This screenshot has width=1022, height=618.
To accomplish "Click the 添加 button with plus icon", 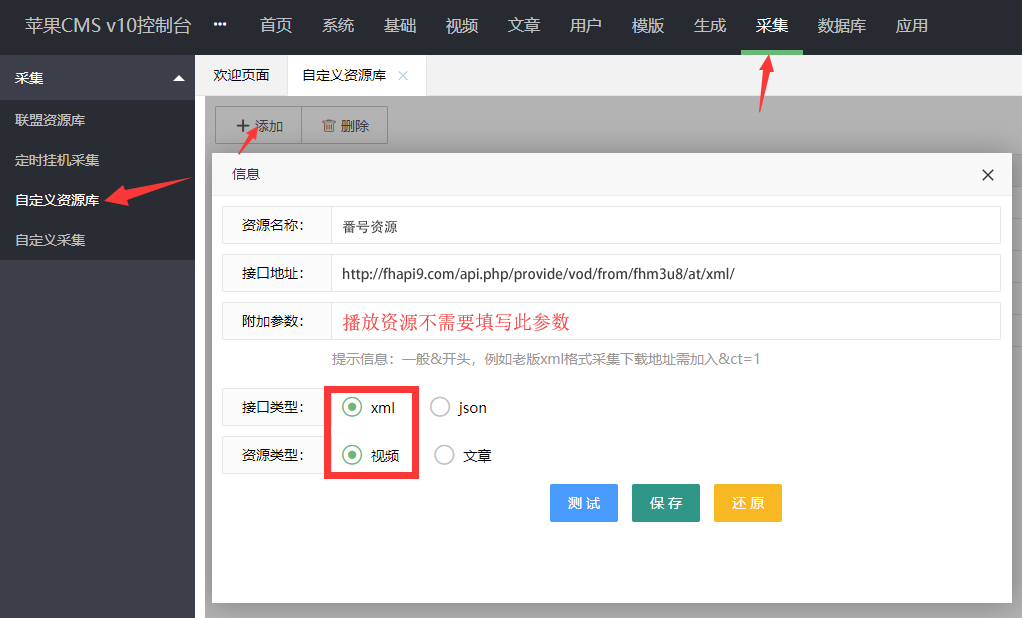I will coord(259,126).
